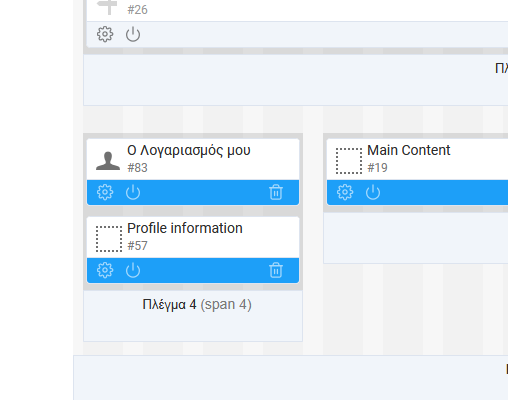Click the #83 module ID
508x400 pixels.
coord(137,168)
